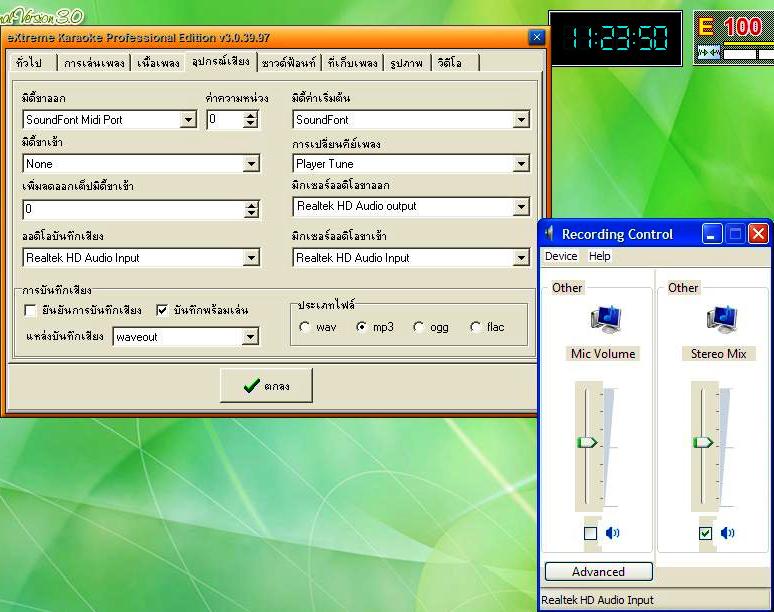
Task: Choose the flac file type option
Action: pyautogui.click(x=476, y=327)
